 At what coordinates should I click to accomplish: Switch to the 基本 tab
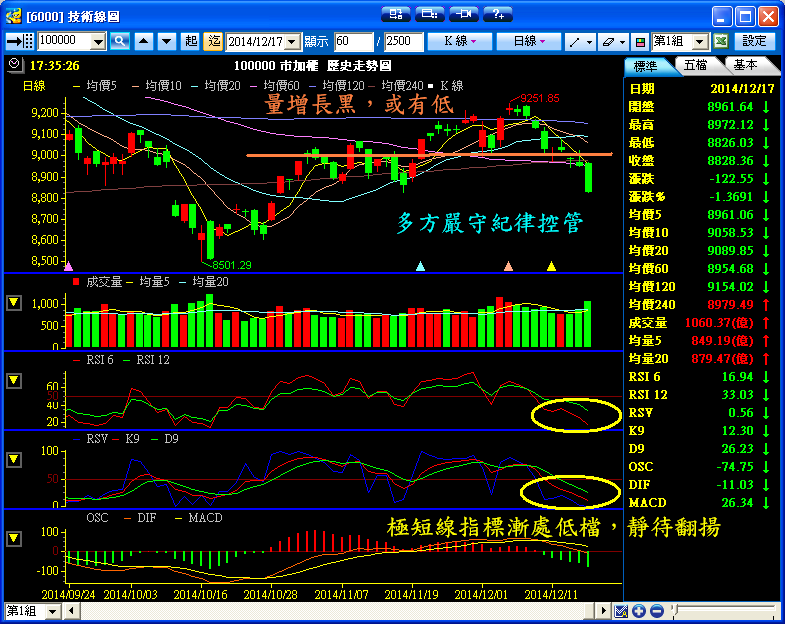coord(745,64)
